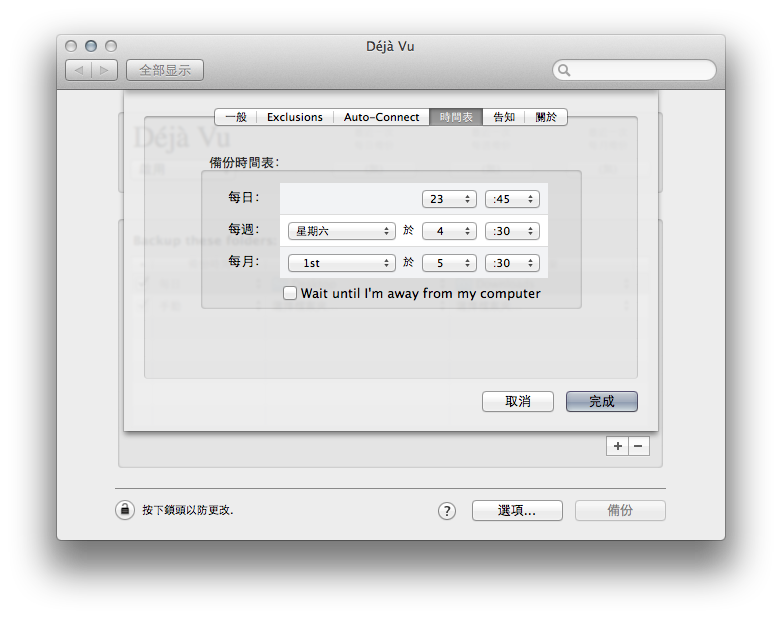Switch to the 關於 tab

546,117
